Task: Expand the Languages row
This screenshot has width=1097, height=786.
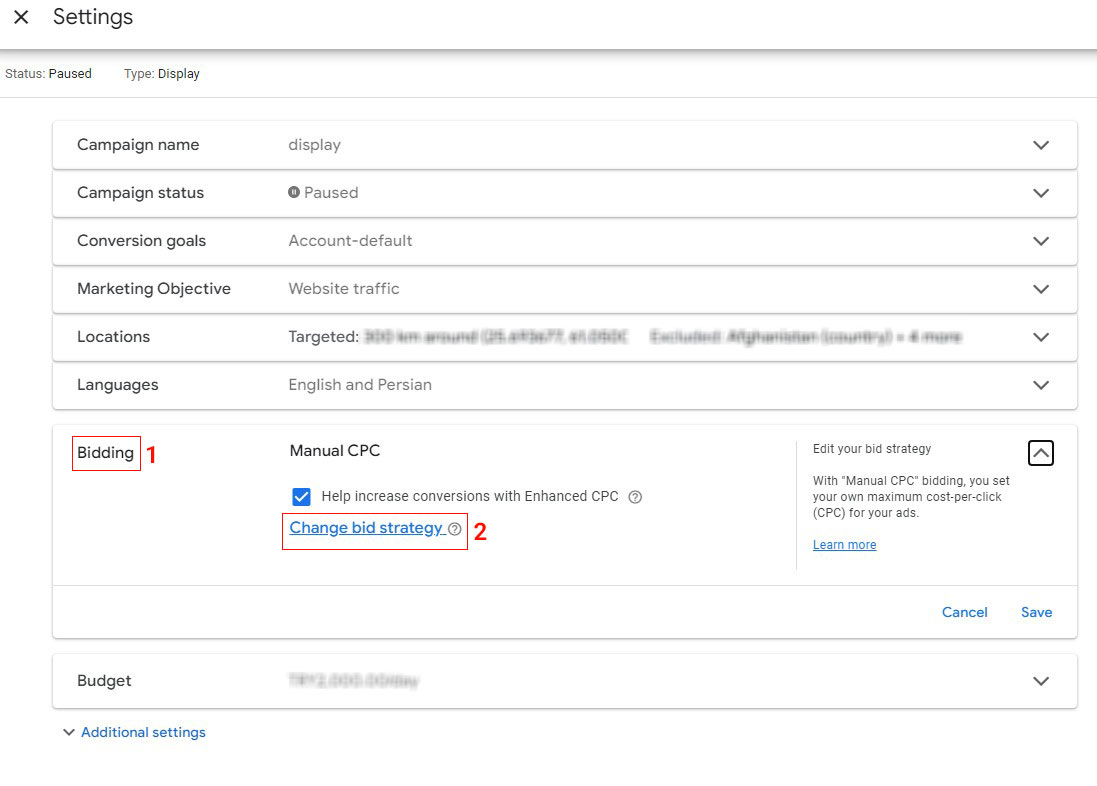Action: point(1041,385)
